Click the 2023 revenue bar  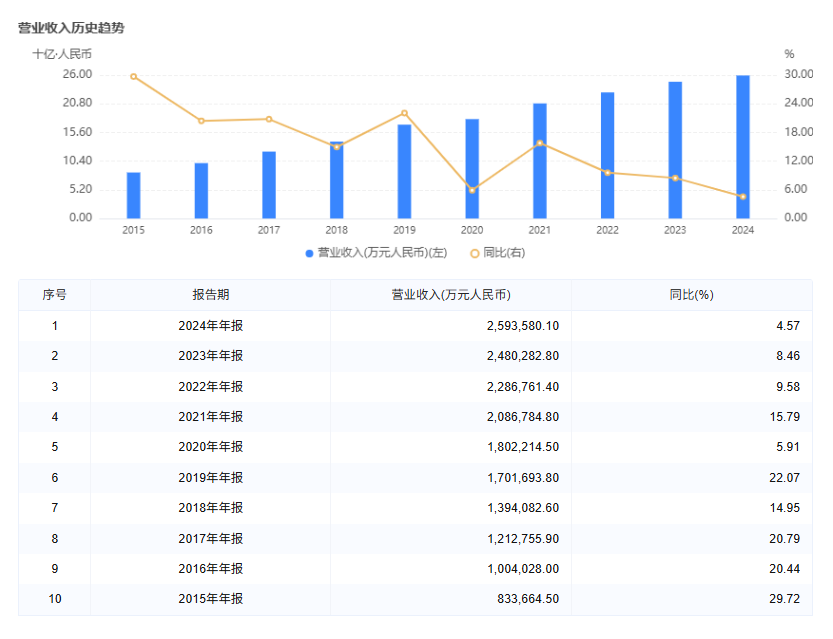coord(675,150)
